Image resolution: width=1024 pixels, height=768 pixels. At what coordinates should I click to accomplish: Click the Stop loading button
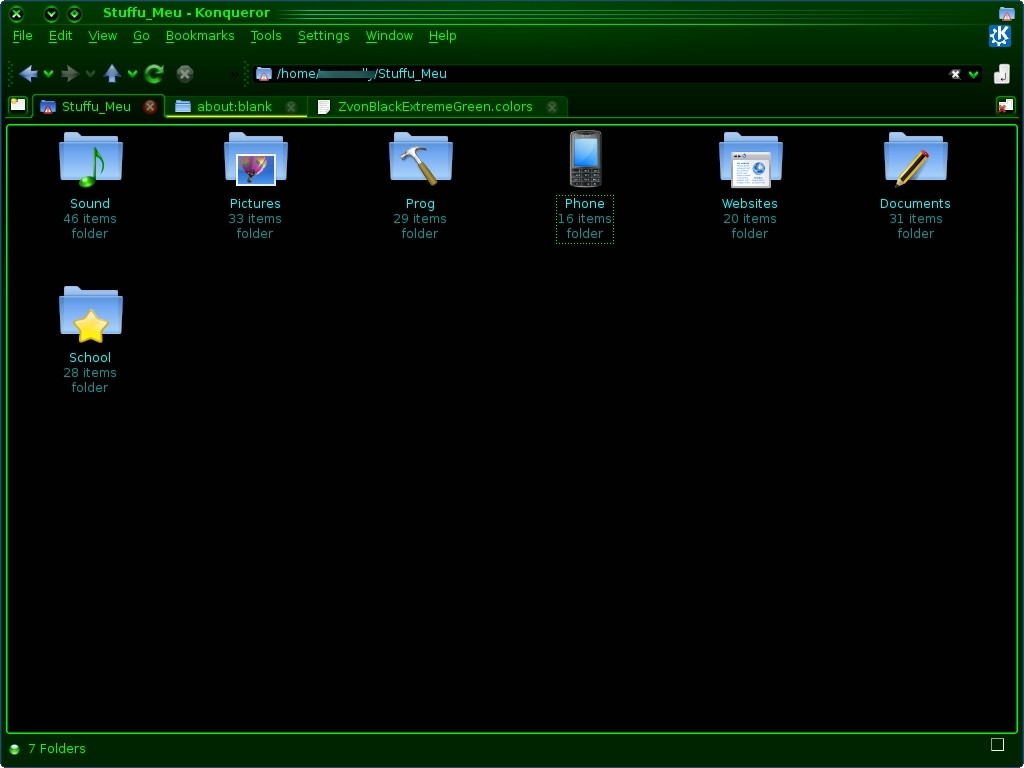click(185, 74)
